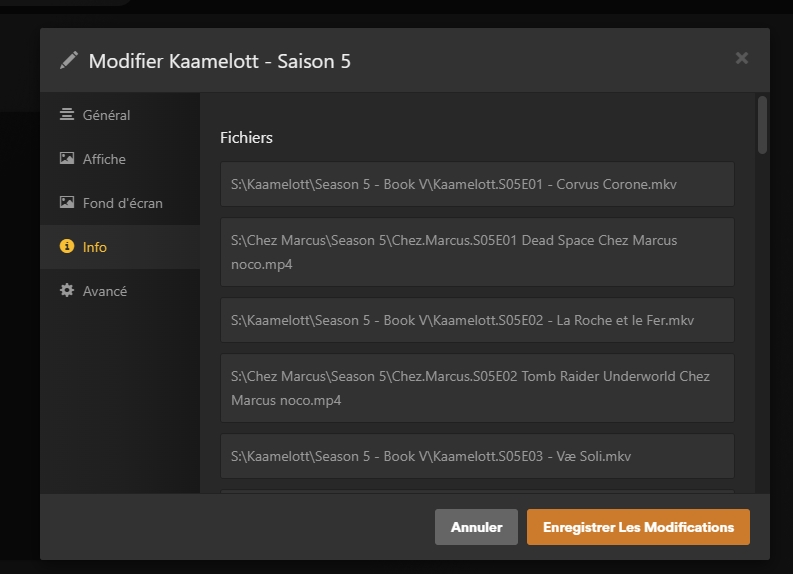Viewport: 793px width, 574px height.
Task: Click the Tomb Raider Underworld file path field
Action: click(477, 388)
